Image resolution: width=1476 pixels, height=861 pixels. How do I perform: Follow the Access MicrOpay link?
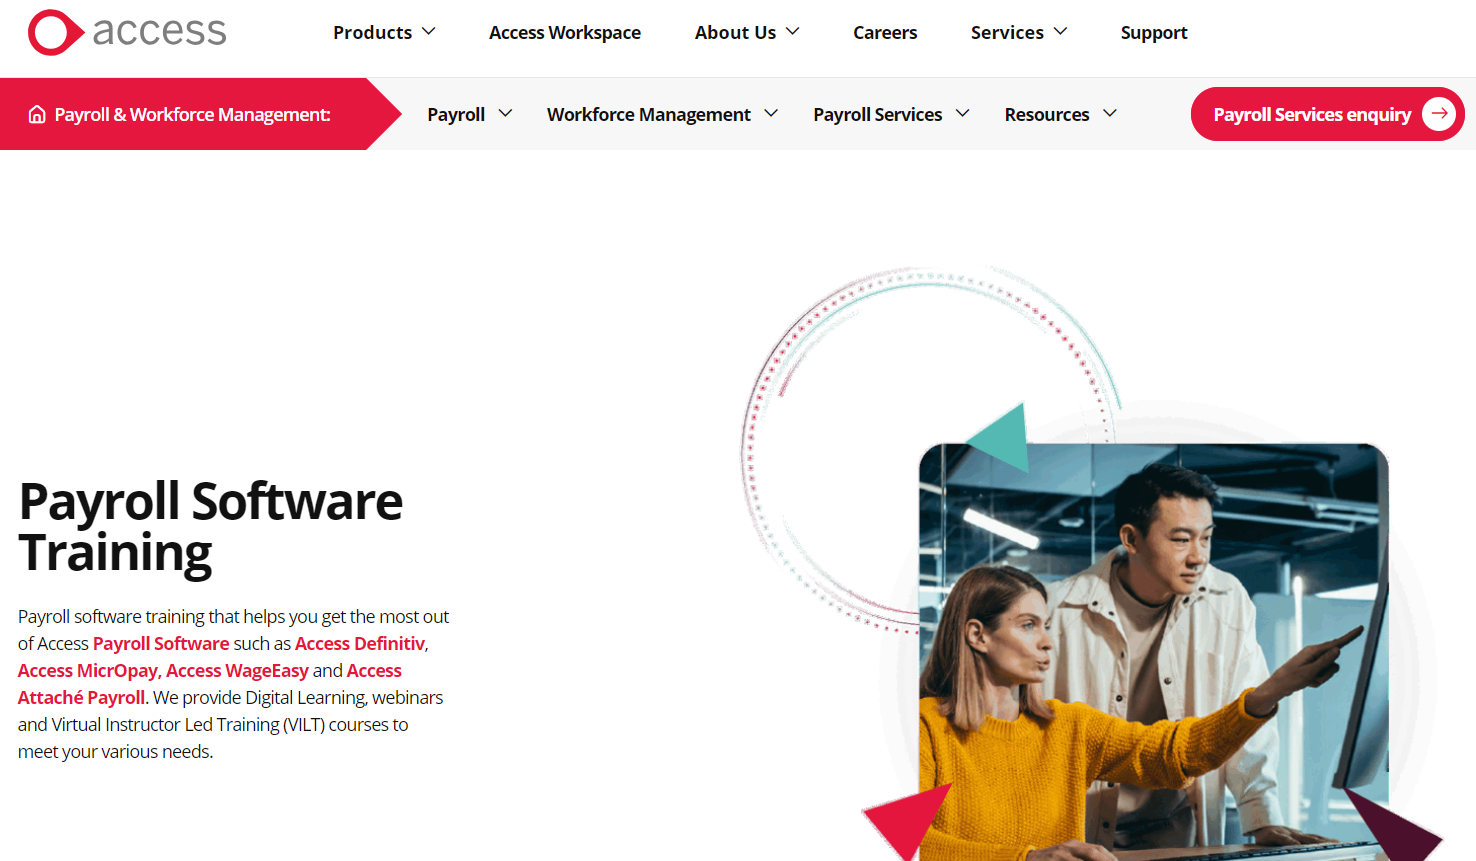click(88, 670)
